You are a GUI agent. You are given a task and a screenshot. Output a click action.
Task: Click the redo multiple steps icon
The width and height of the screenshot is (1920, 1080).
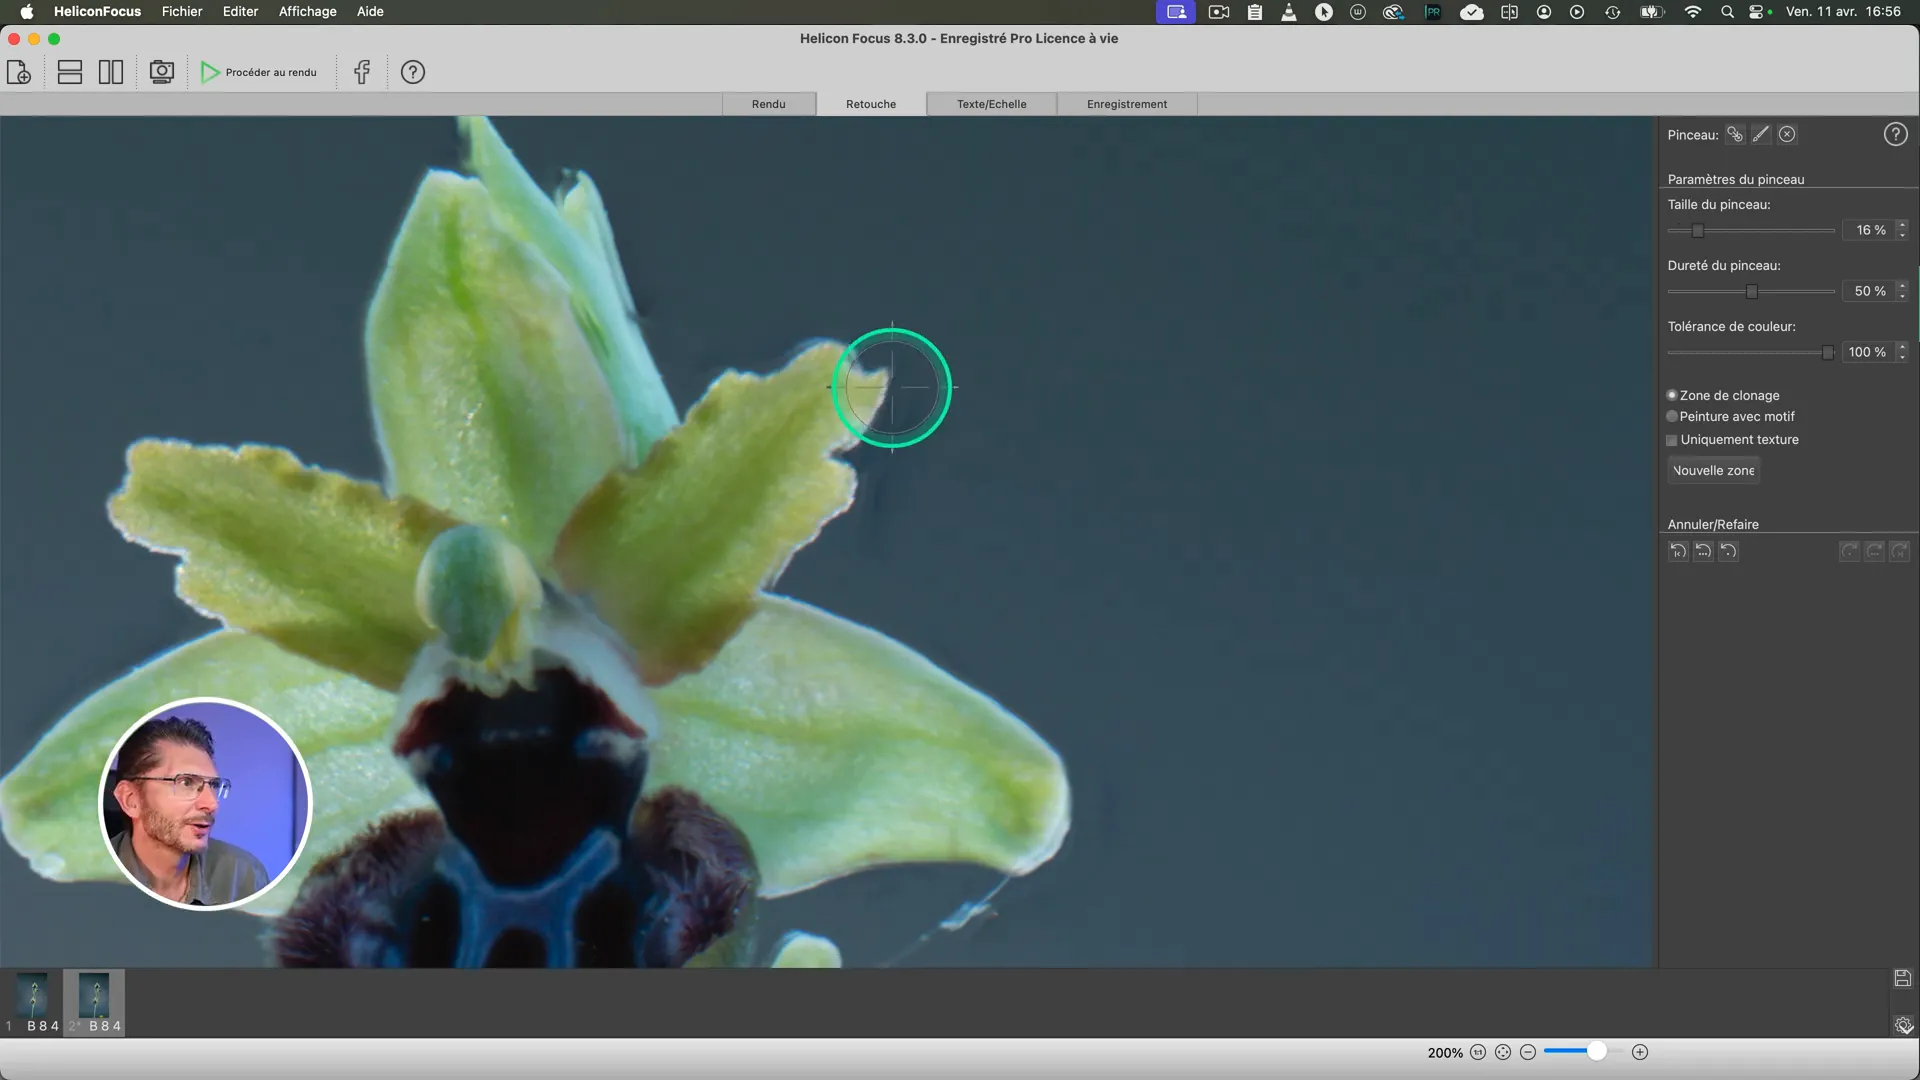pyautogui.click(x=1875, y=551)
